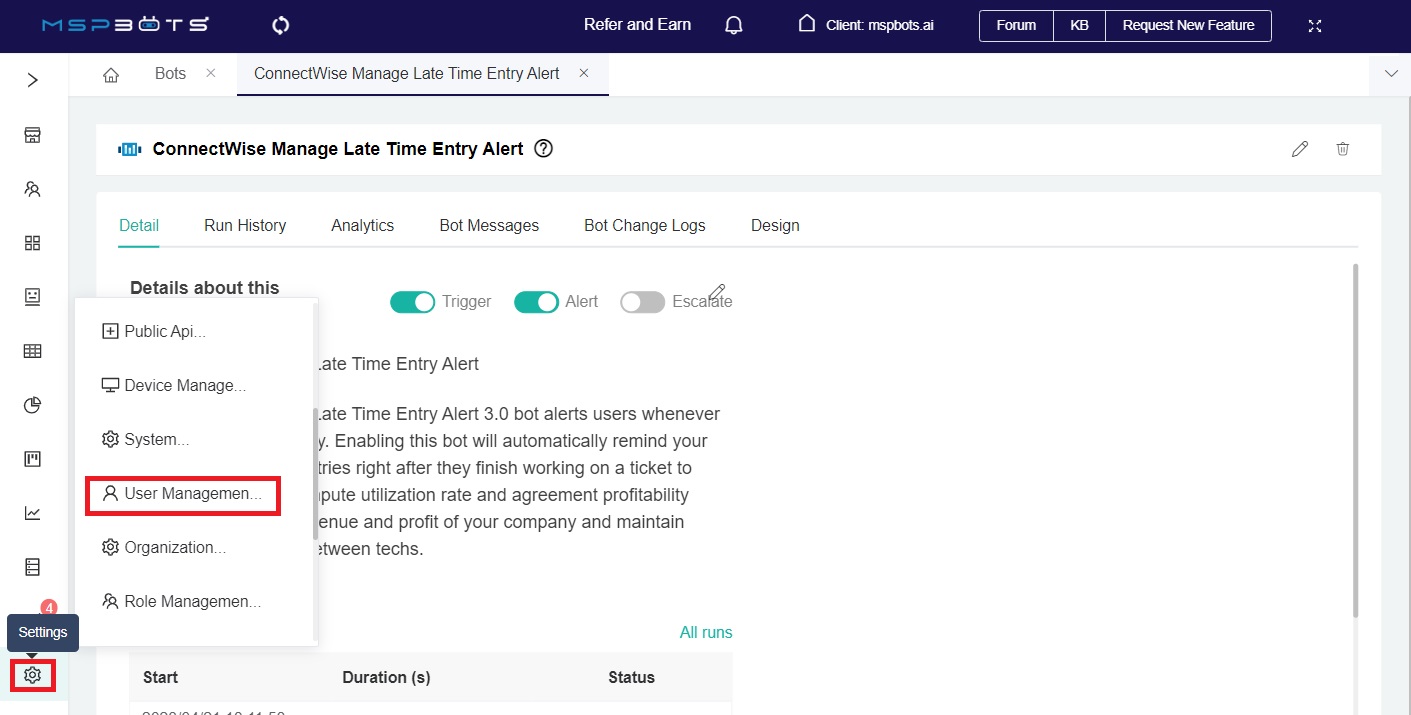The height and width of the screenshot is (715, 1411).
Task: Click the home icon tab
Action: point(111,75)
